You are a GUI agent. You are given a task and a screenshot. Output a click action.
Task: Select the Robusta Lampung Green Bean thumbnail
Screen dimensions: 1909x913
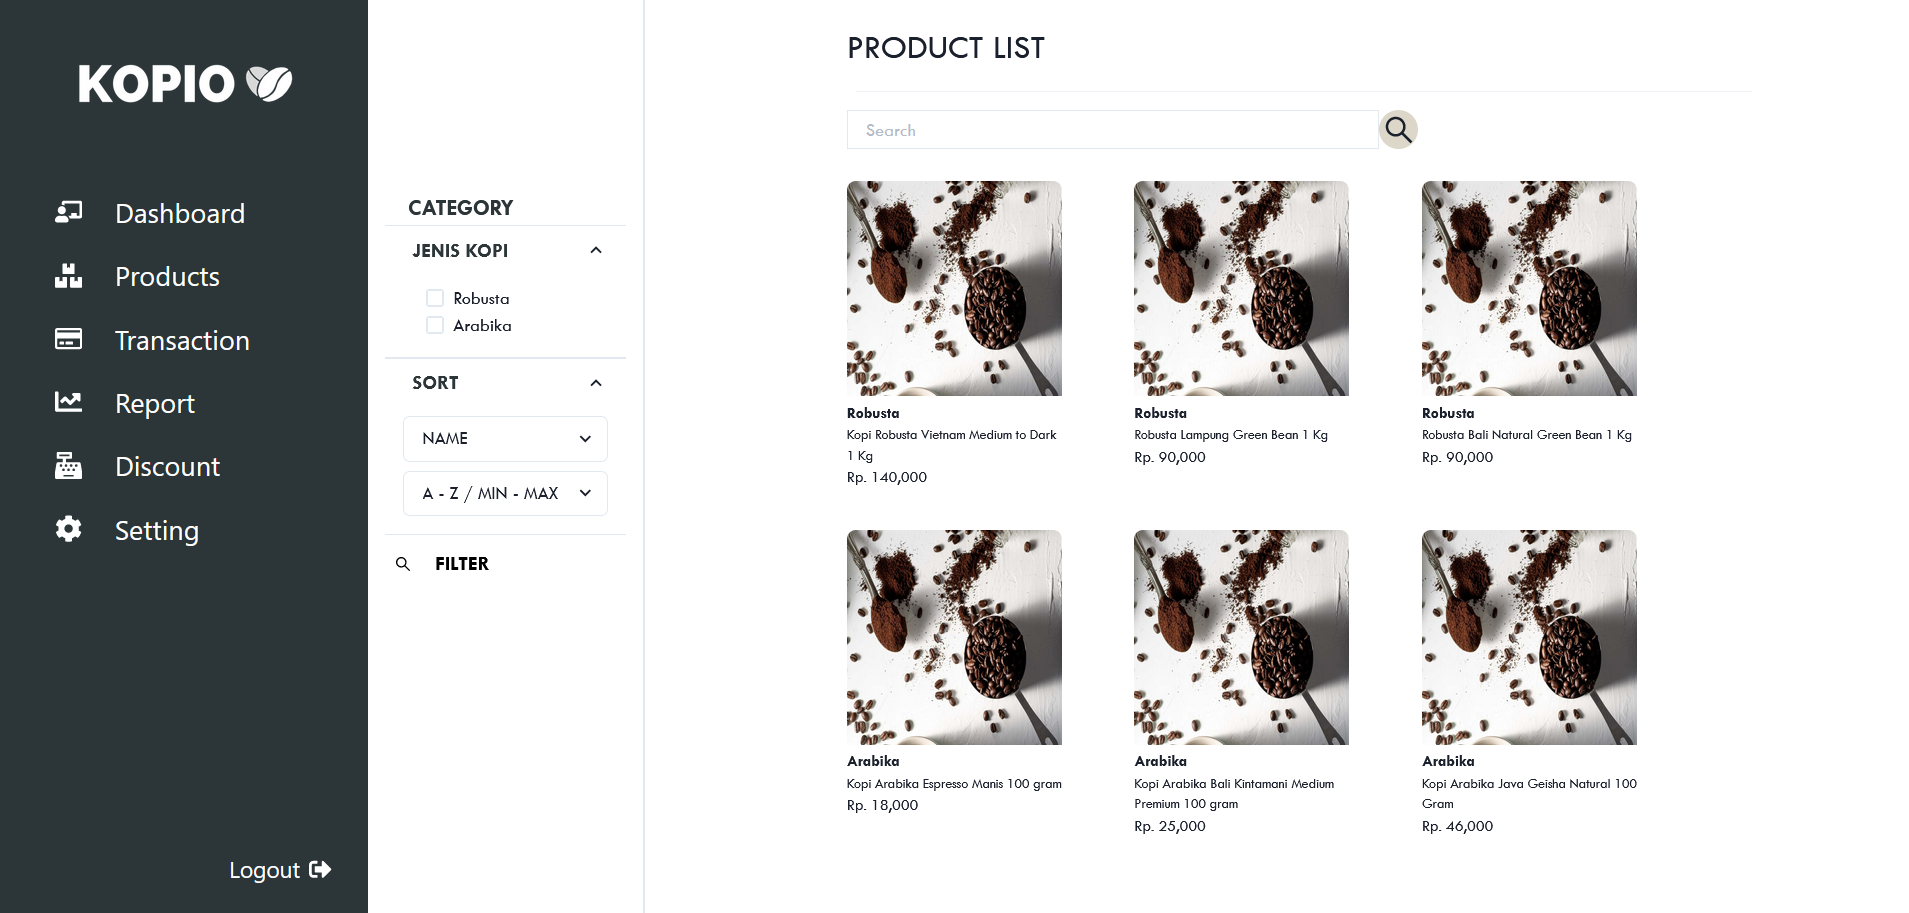point(1241,288)
